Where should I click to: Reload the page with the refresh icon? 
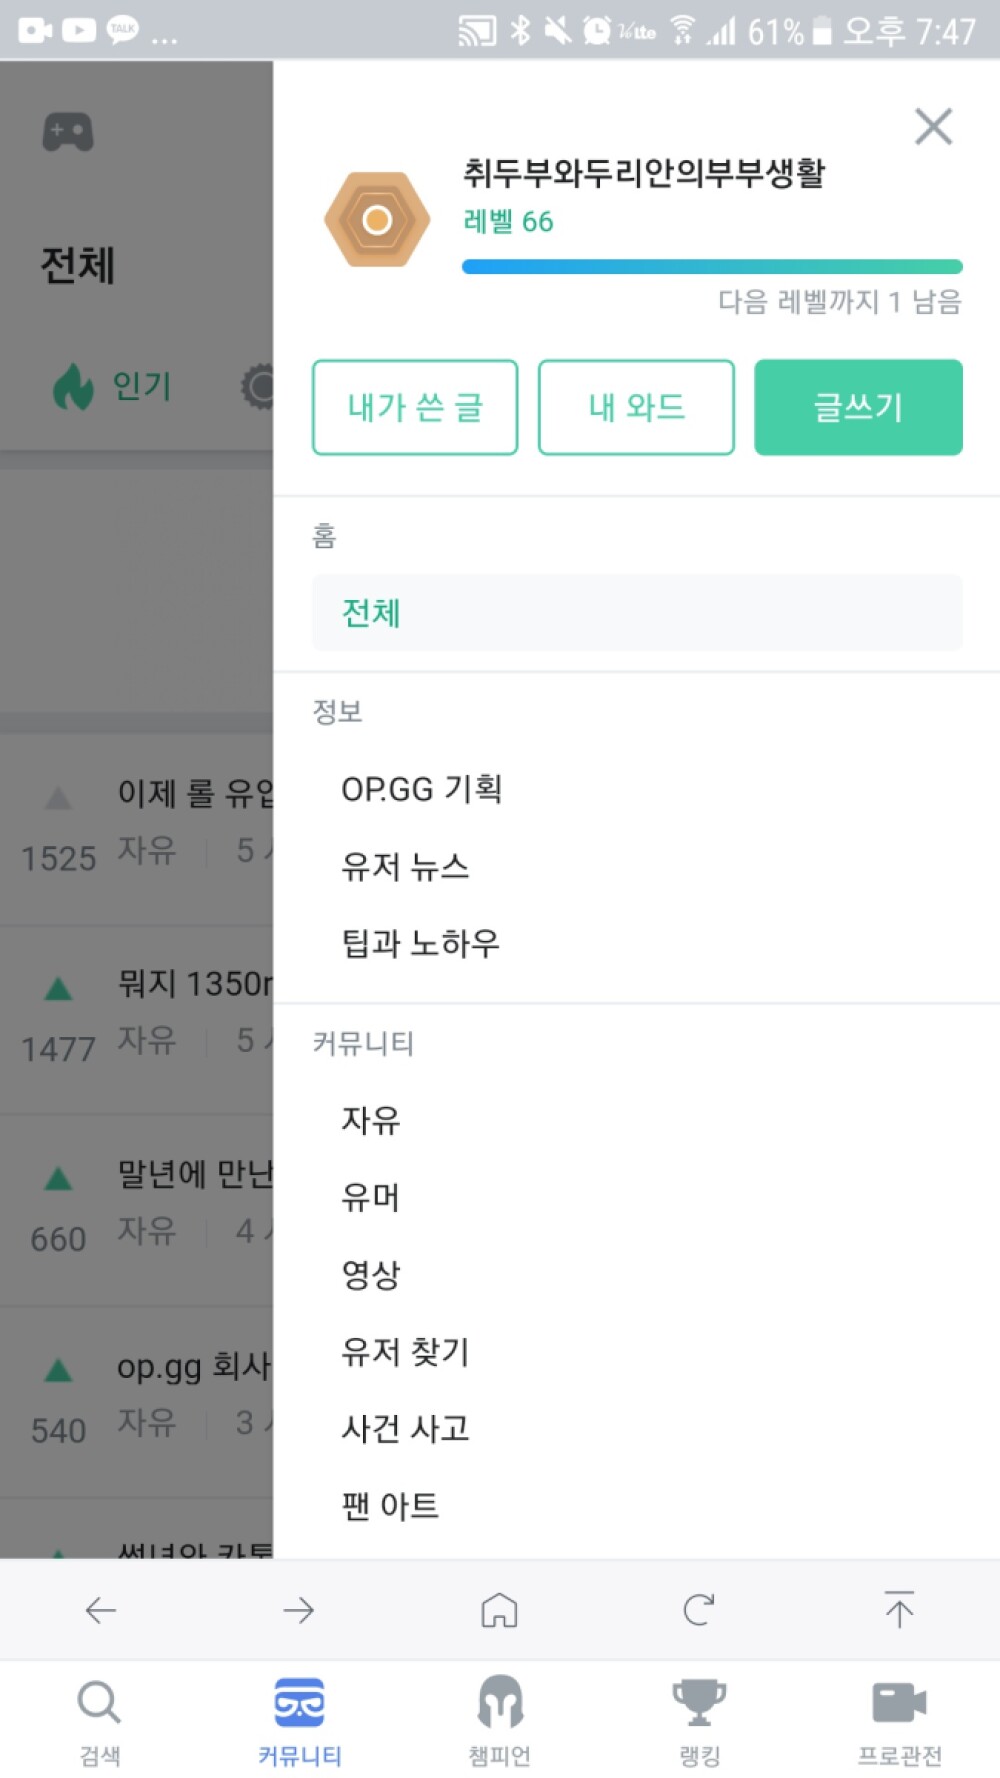[x=699, y=1610]
